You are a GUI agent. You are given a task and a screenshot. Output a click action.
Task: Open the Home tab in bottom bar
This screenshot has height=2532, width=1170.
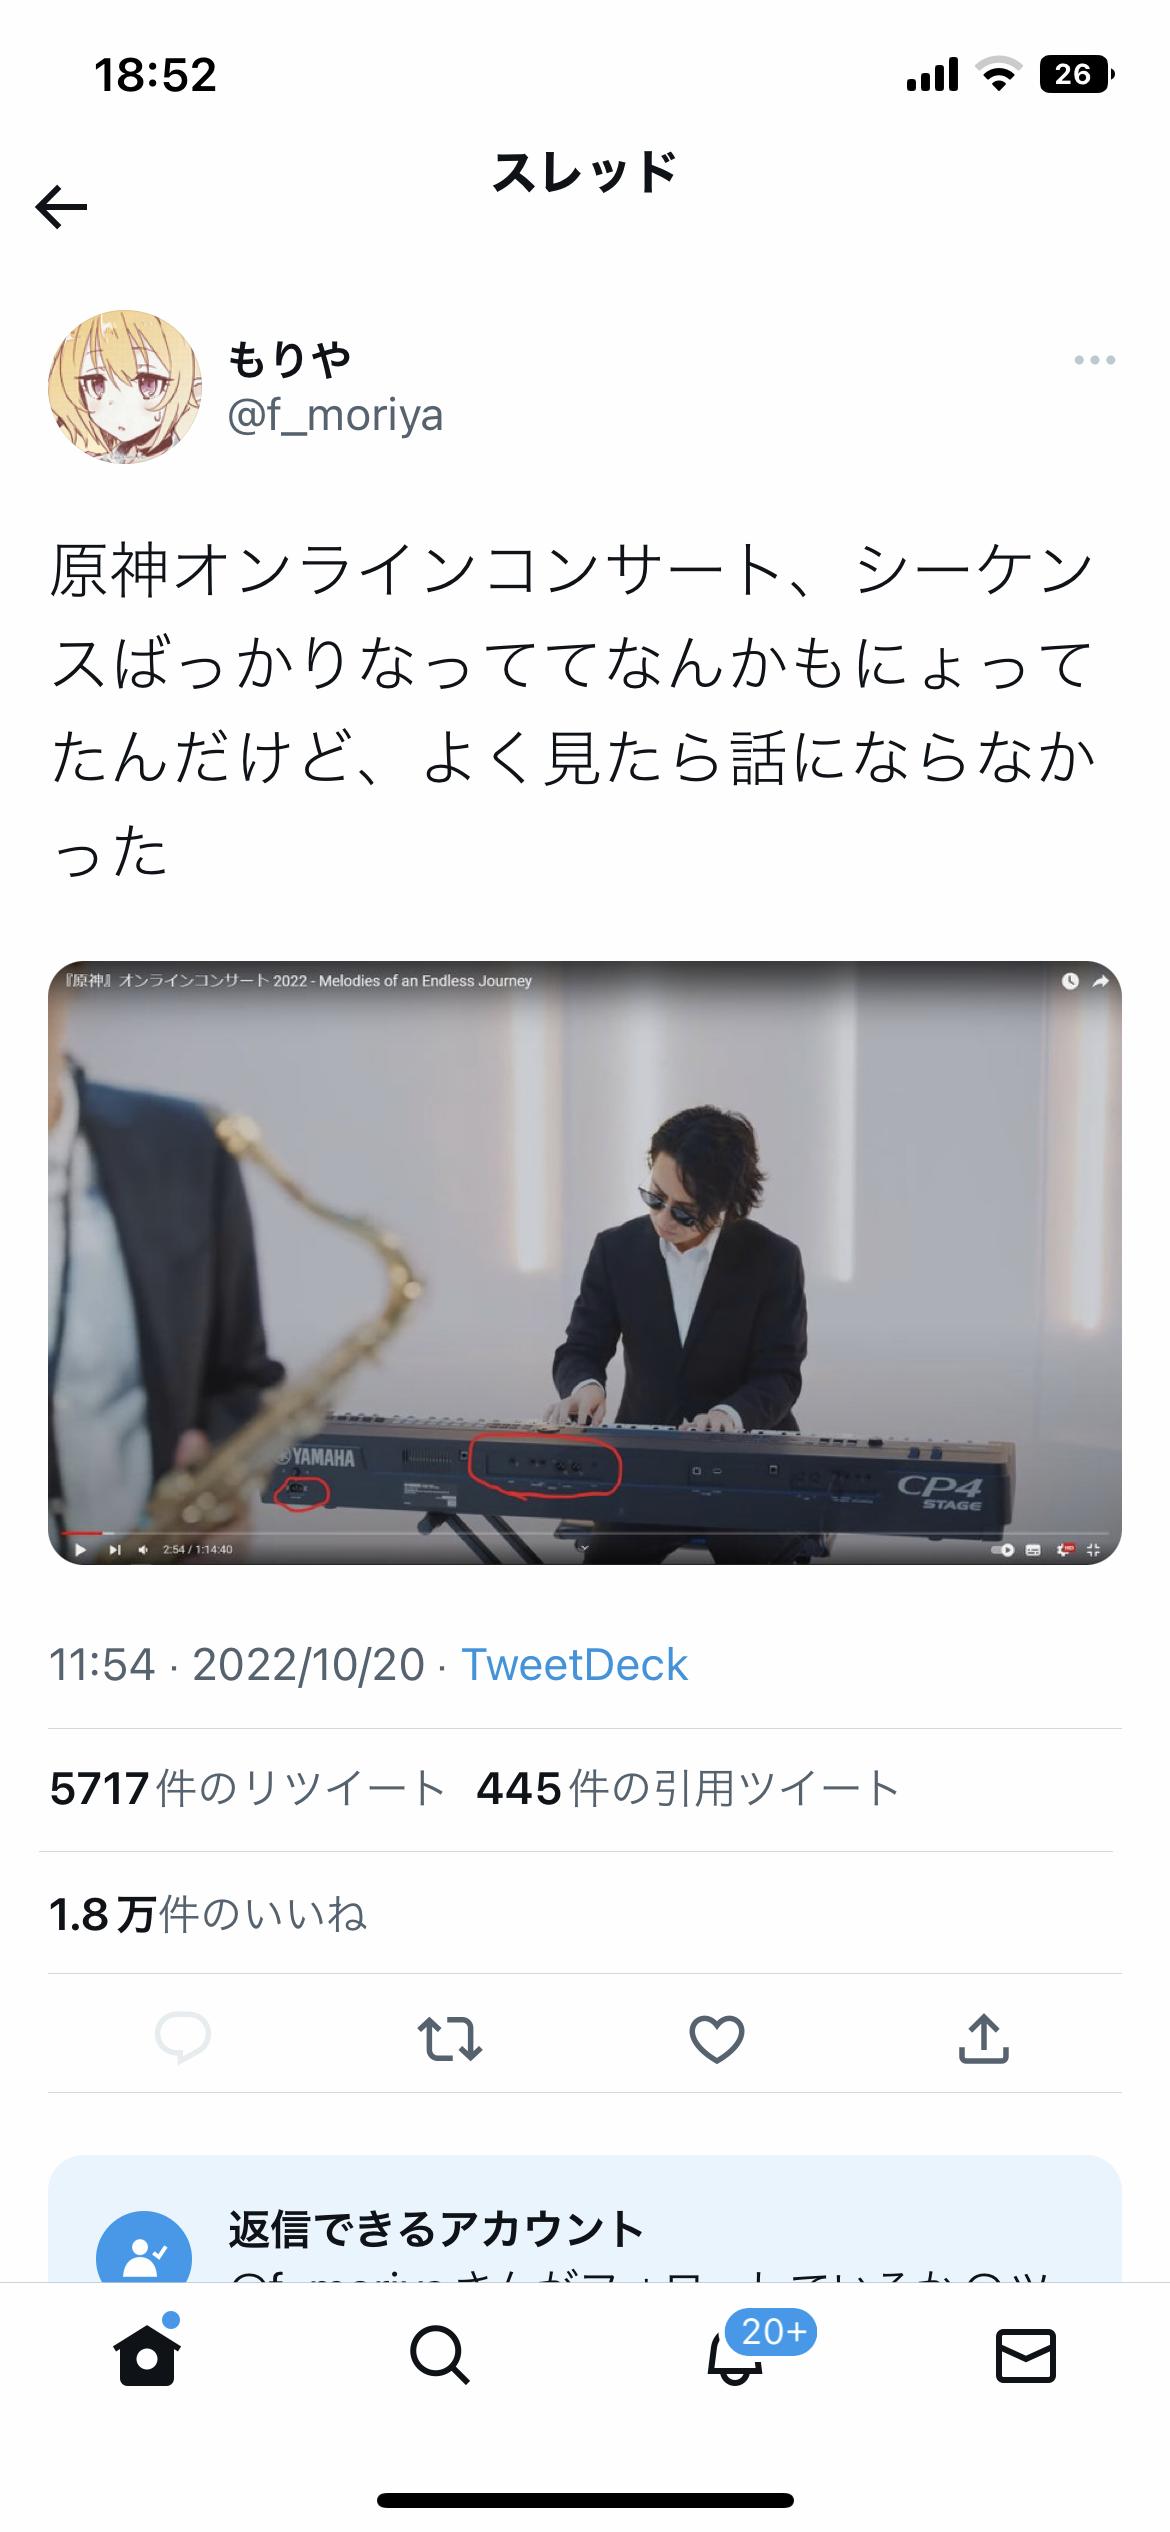click(147, 2354)
